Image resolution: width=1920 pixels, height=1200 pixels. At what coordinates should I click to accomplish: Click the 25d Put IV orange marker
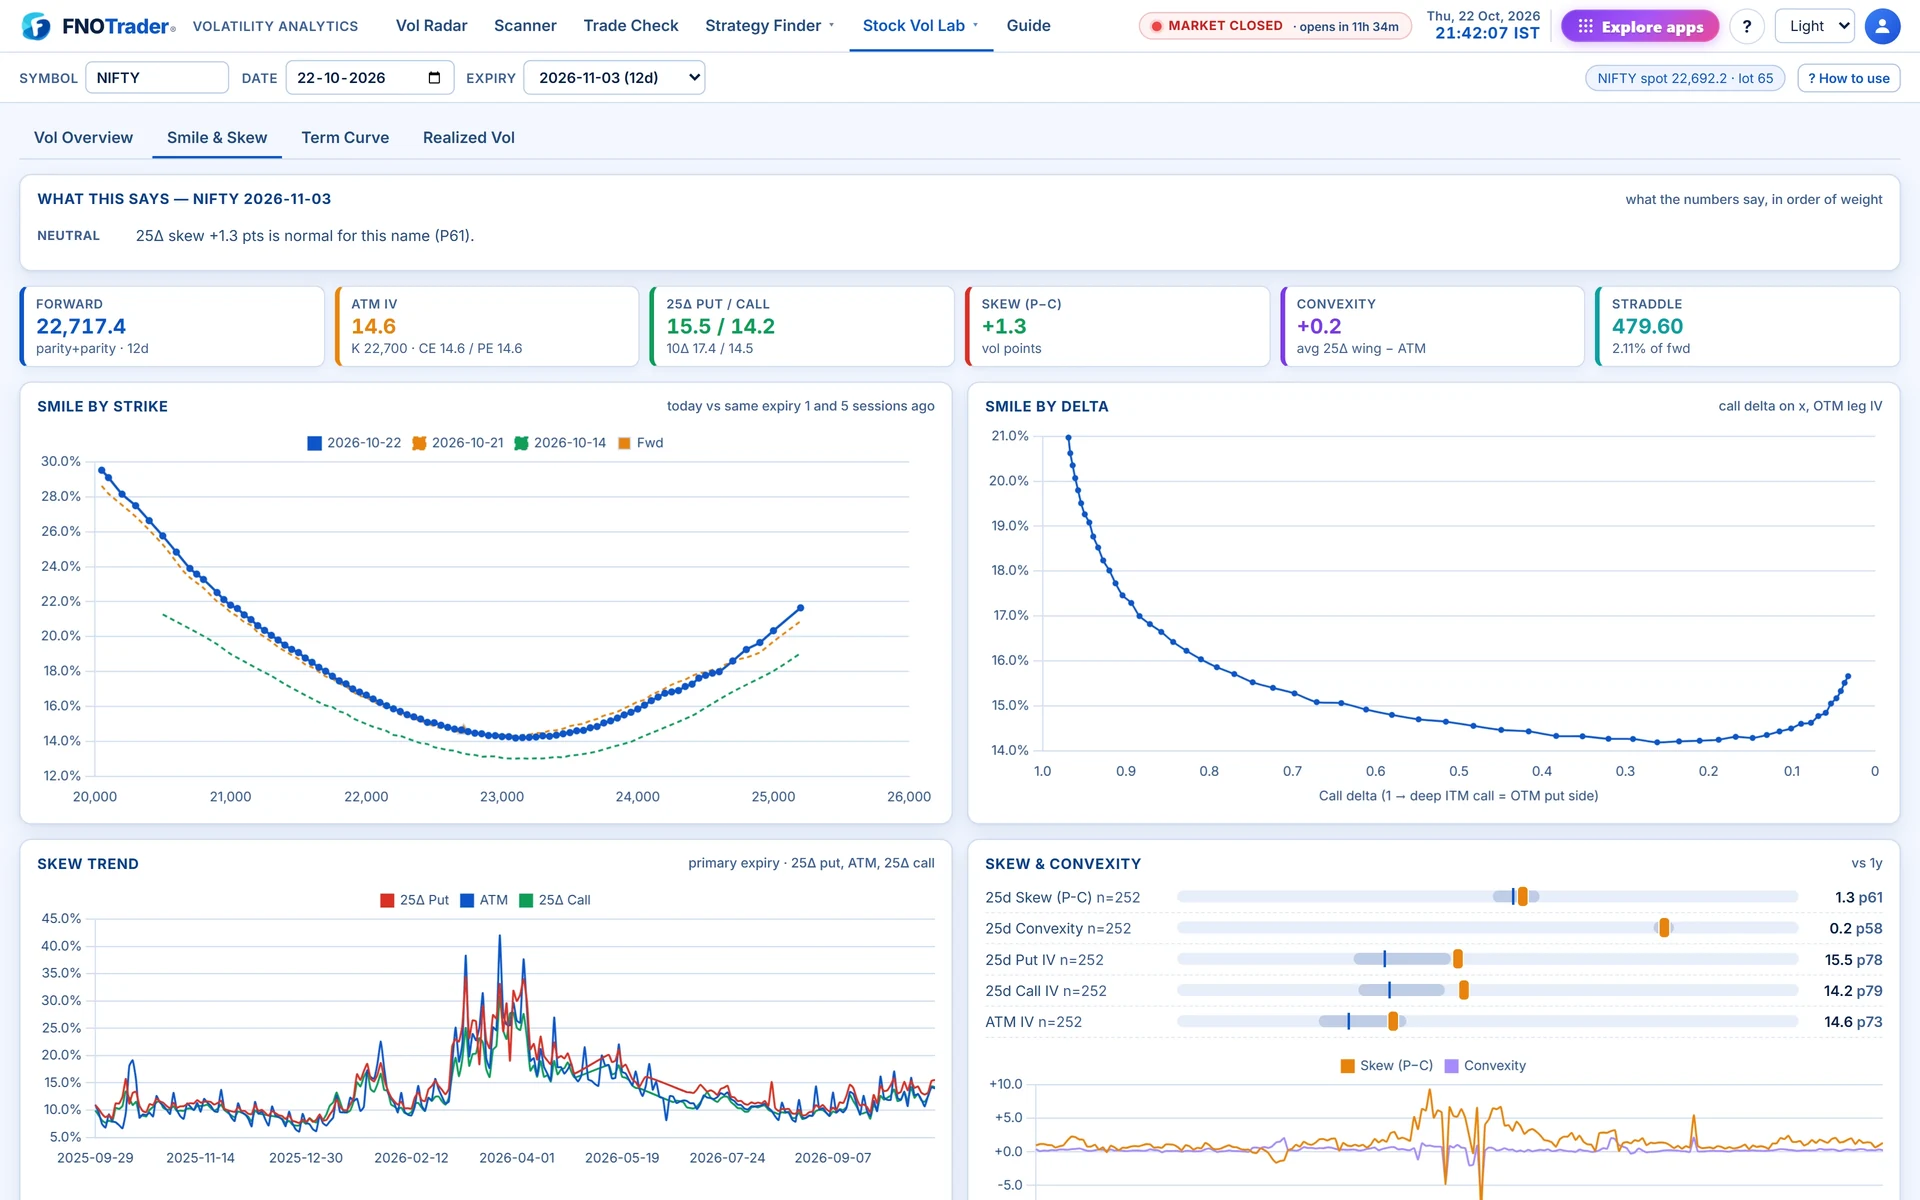click(x=1458, y=959)
